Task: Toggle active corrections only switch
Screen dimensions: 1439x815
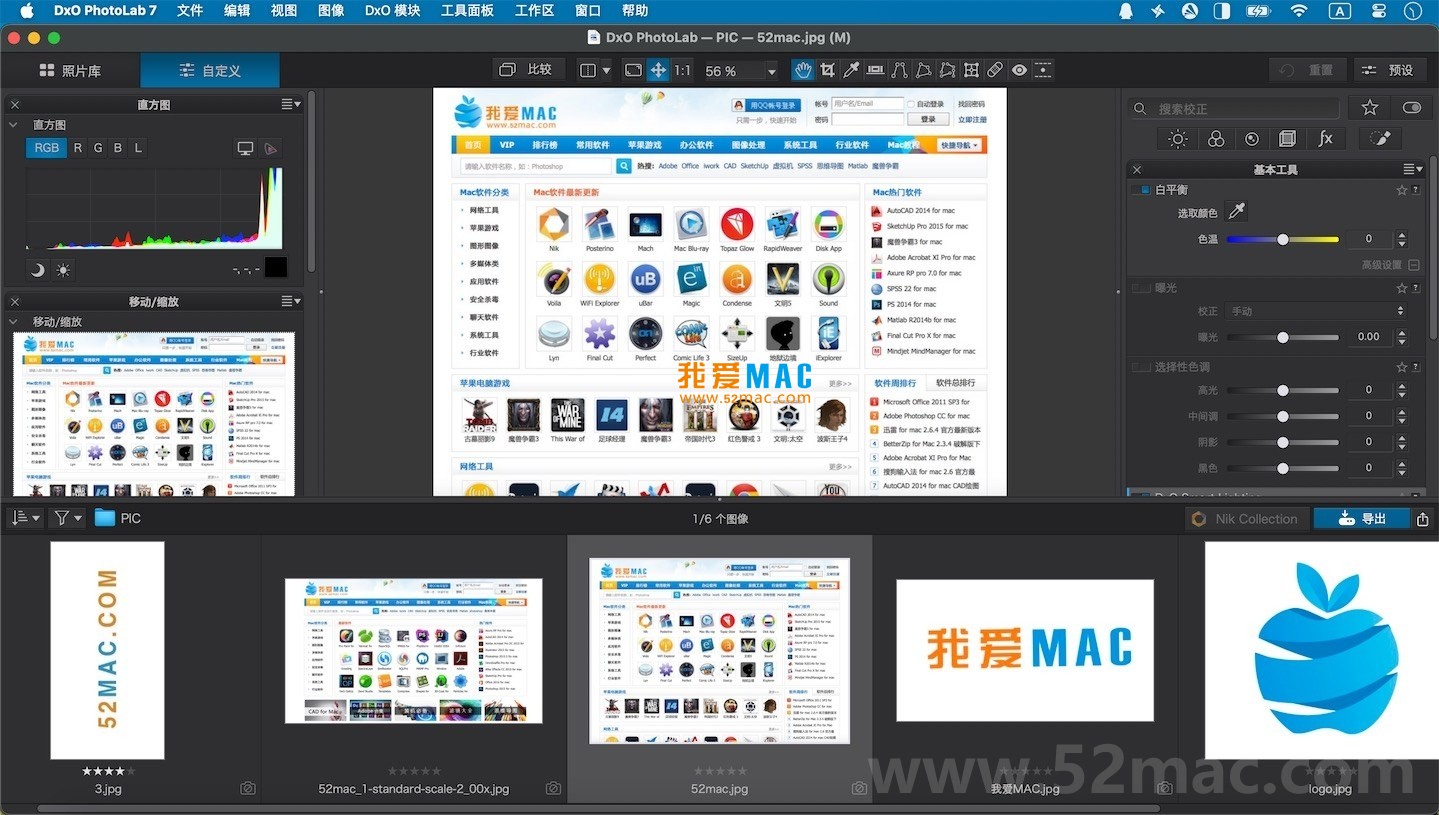Action: (x=1412, y=107)
